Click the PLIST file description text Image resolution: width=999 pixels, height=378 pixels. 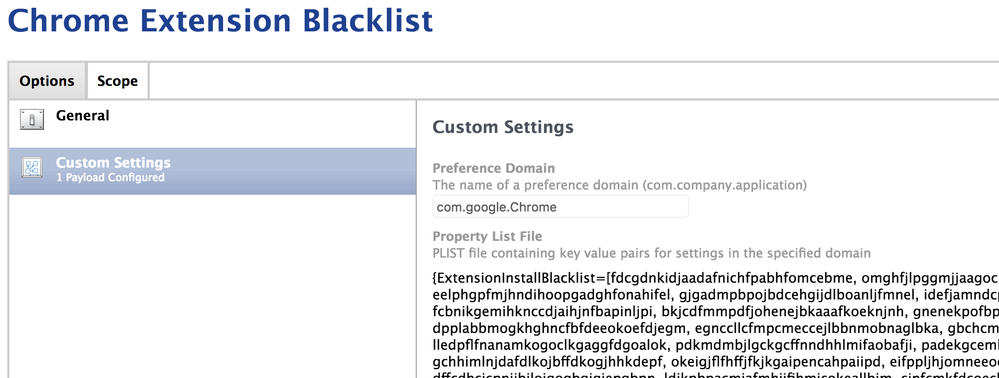[651, 253]
